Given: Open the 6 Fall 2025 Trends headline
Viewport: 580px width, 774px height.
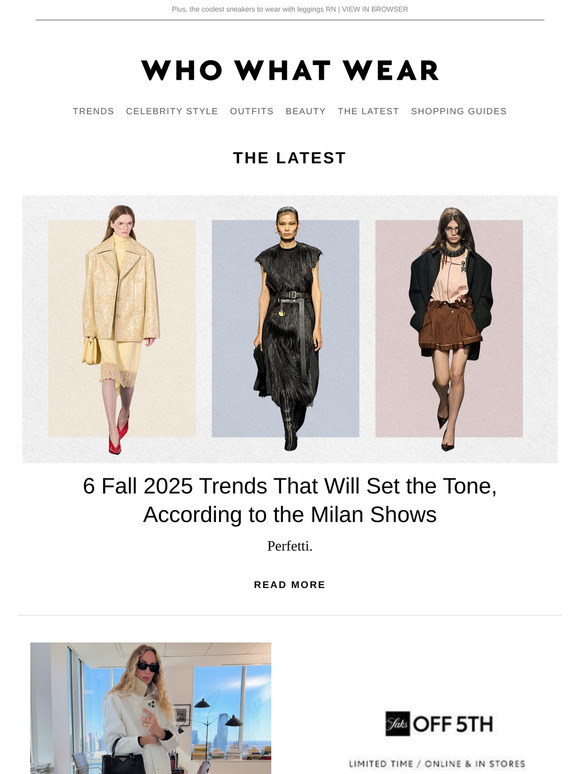Looking at the screenshot, I should pyautogui.click(x=290, y=500).
